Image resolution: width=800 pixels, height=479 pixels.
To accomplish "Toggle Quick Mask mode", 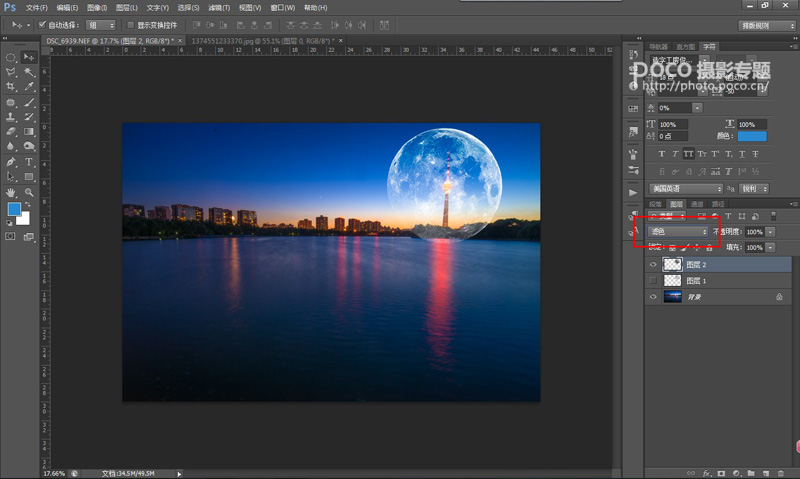I will click(10, 237).
